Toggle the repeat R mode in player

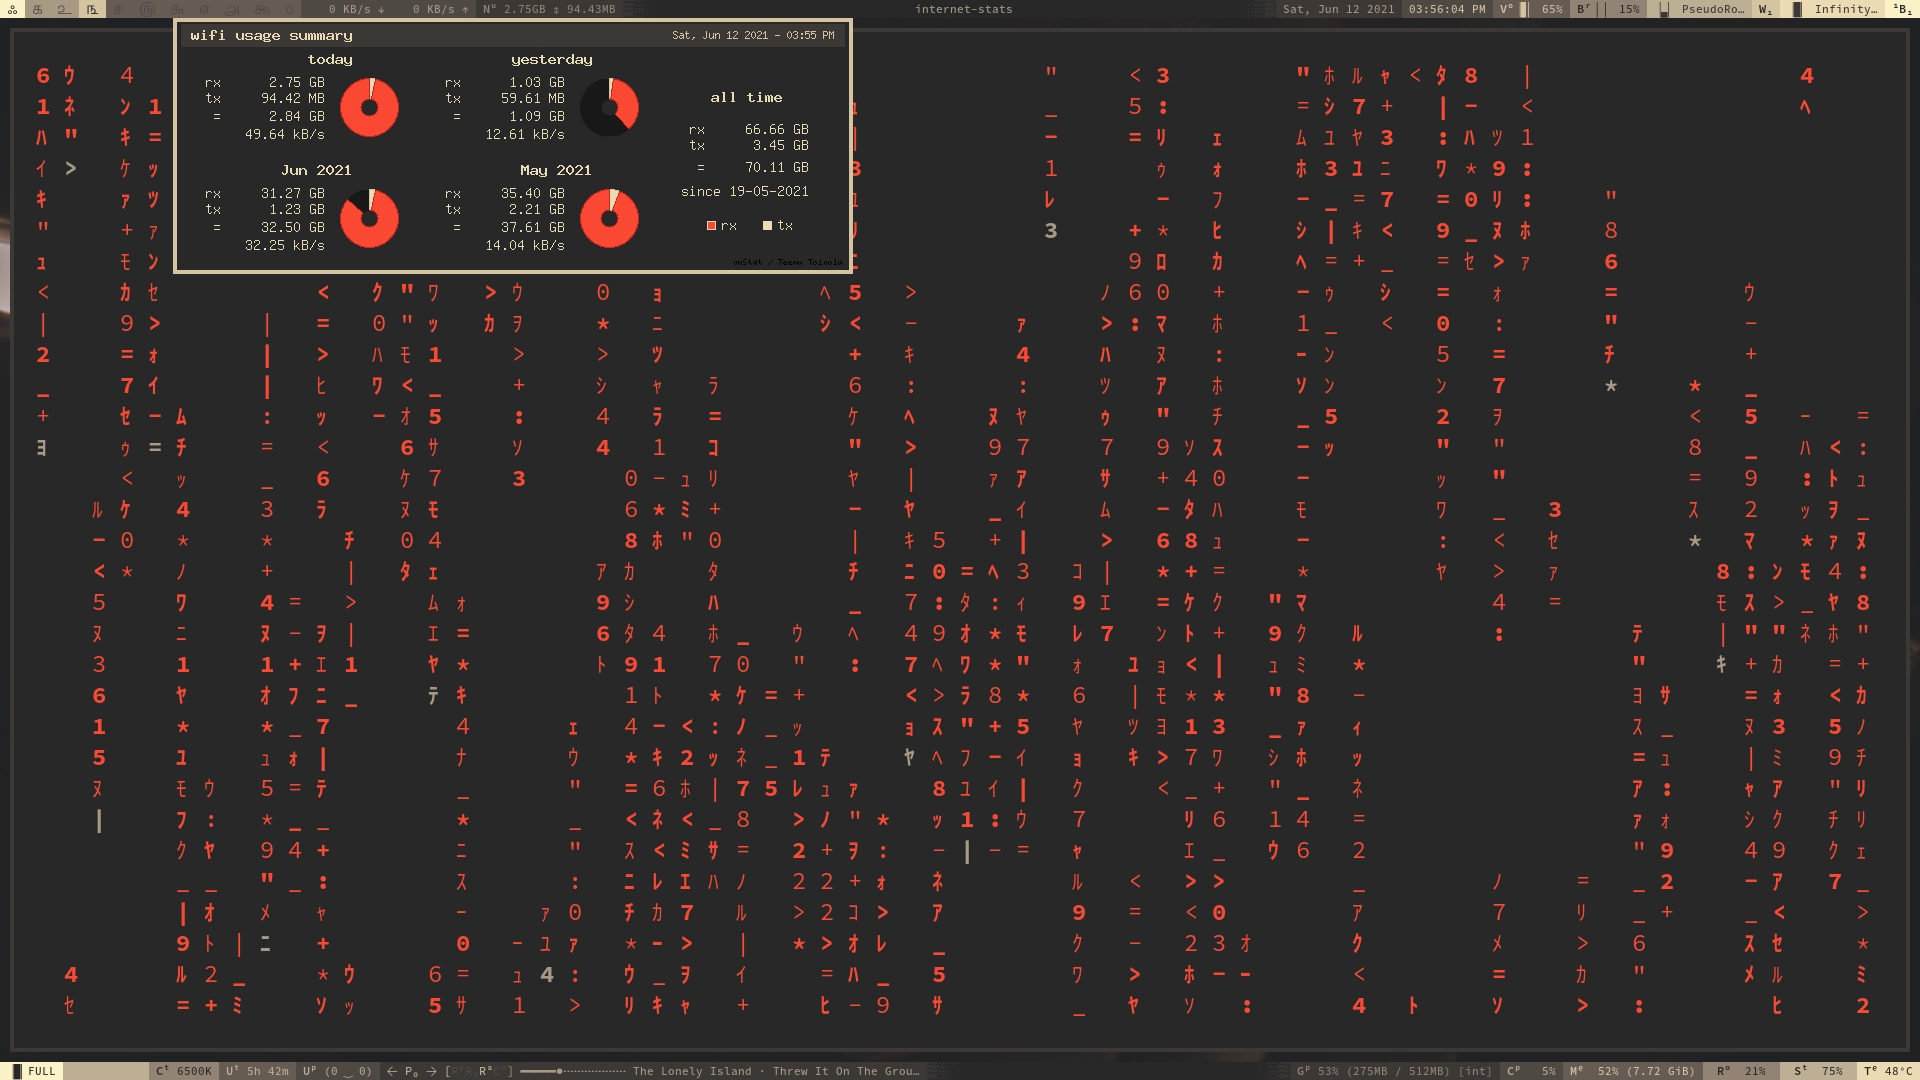pos(485,1071)
